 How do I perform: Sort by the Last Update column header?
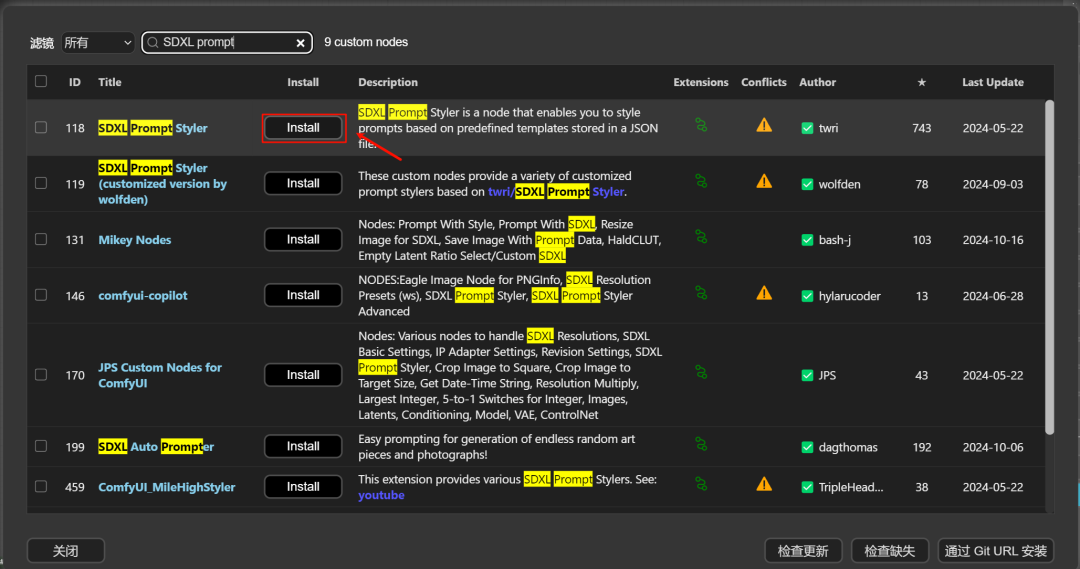993,82
